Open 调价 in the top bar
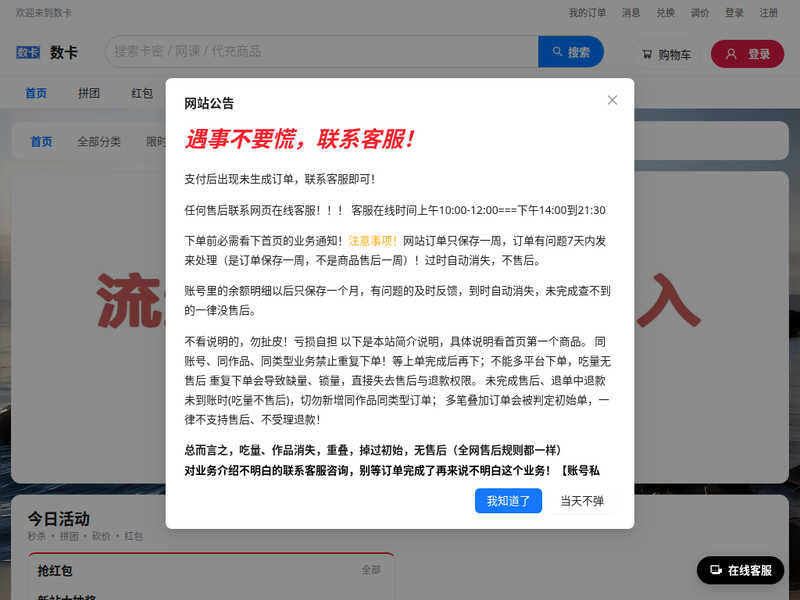This screenshot has width=800, height=600. point(700,13)
